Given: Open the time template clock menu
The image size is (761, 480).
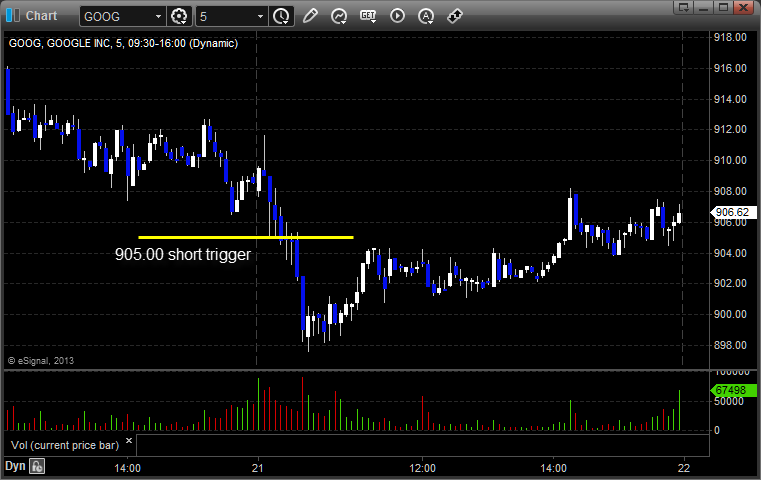Looking at the screenshot, I should [281, 17].
